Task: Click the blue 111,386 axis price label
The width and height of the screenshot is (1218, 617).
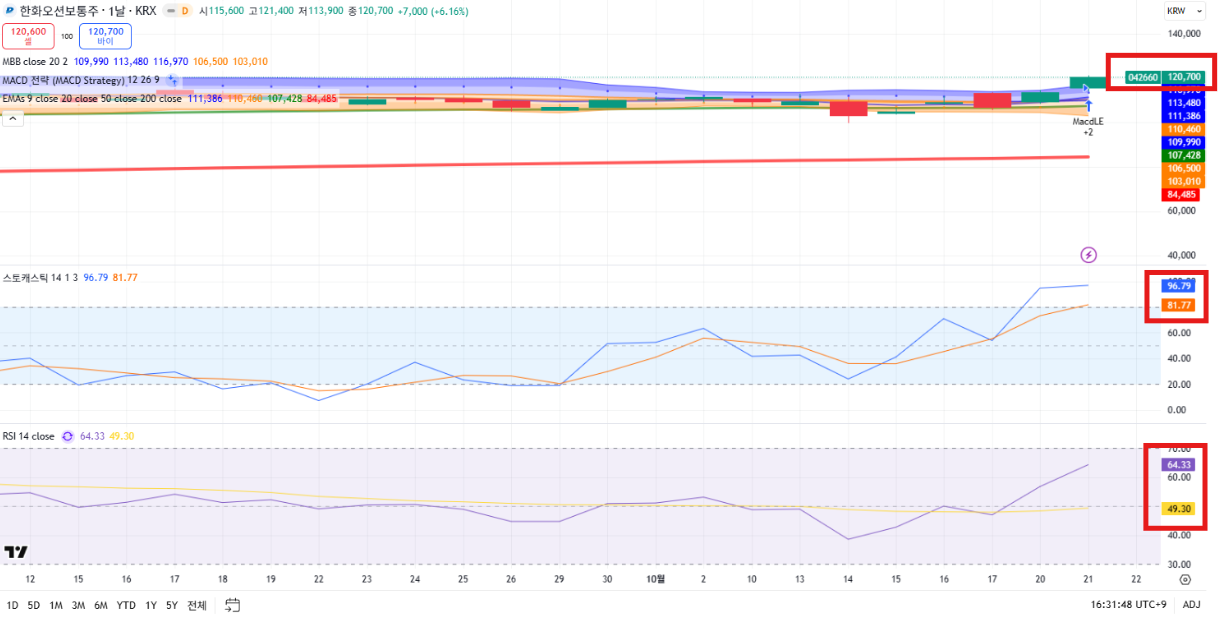Action: pyautogui.click(x=1184, y=116)
